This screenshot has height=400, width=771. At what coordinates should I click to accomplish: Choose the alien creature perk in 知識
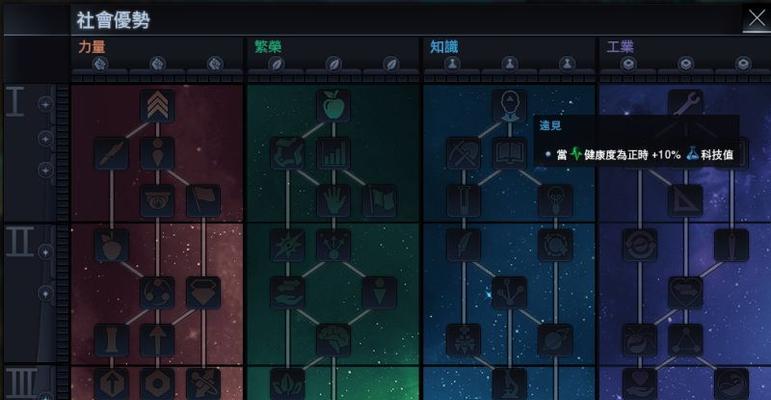pyautogui.click(x=464, y=340)
